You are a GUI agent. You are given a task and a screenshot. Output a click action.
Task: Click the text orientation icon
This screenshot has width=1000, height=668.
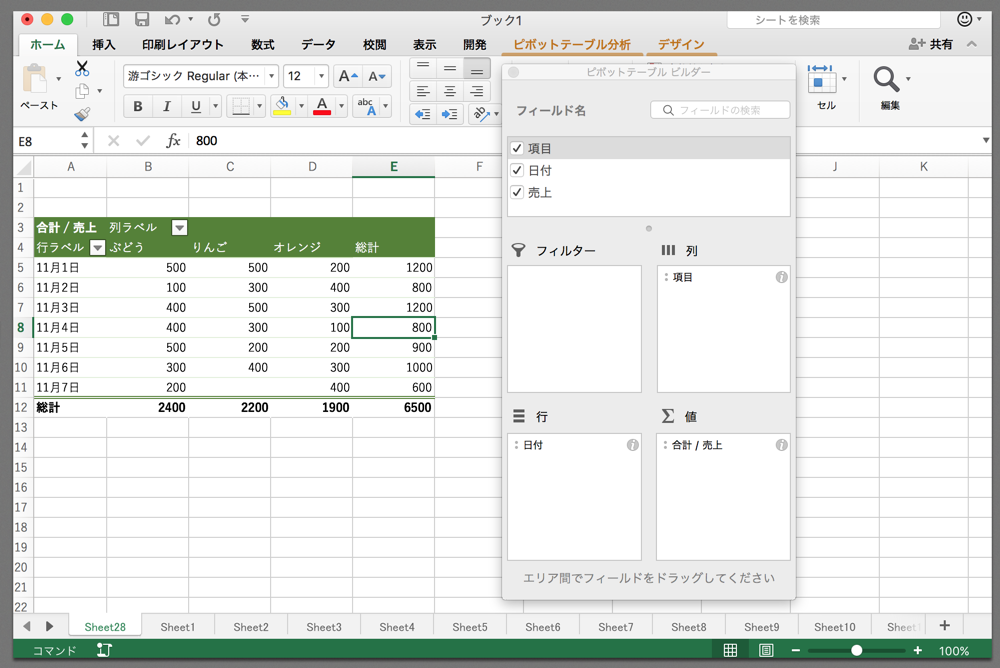(x=482, y=114)
